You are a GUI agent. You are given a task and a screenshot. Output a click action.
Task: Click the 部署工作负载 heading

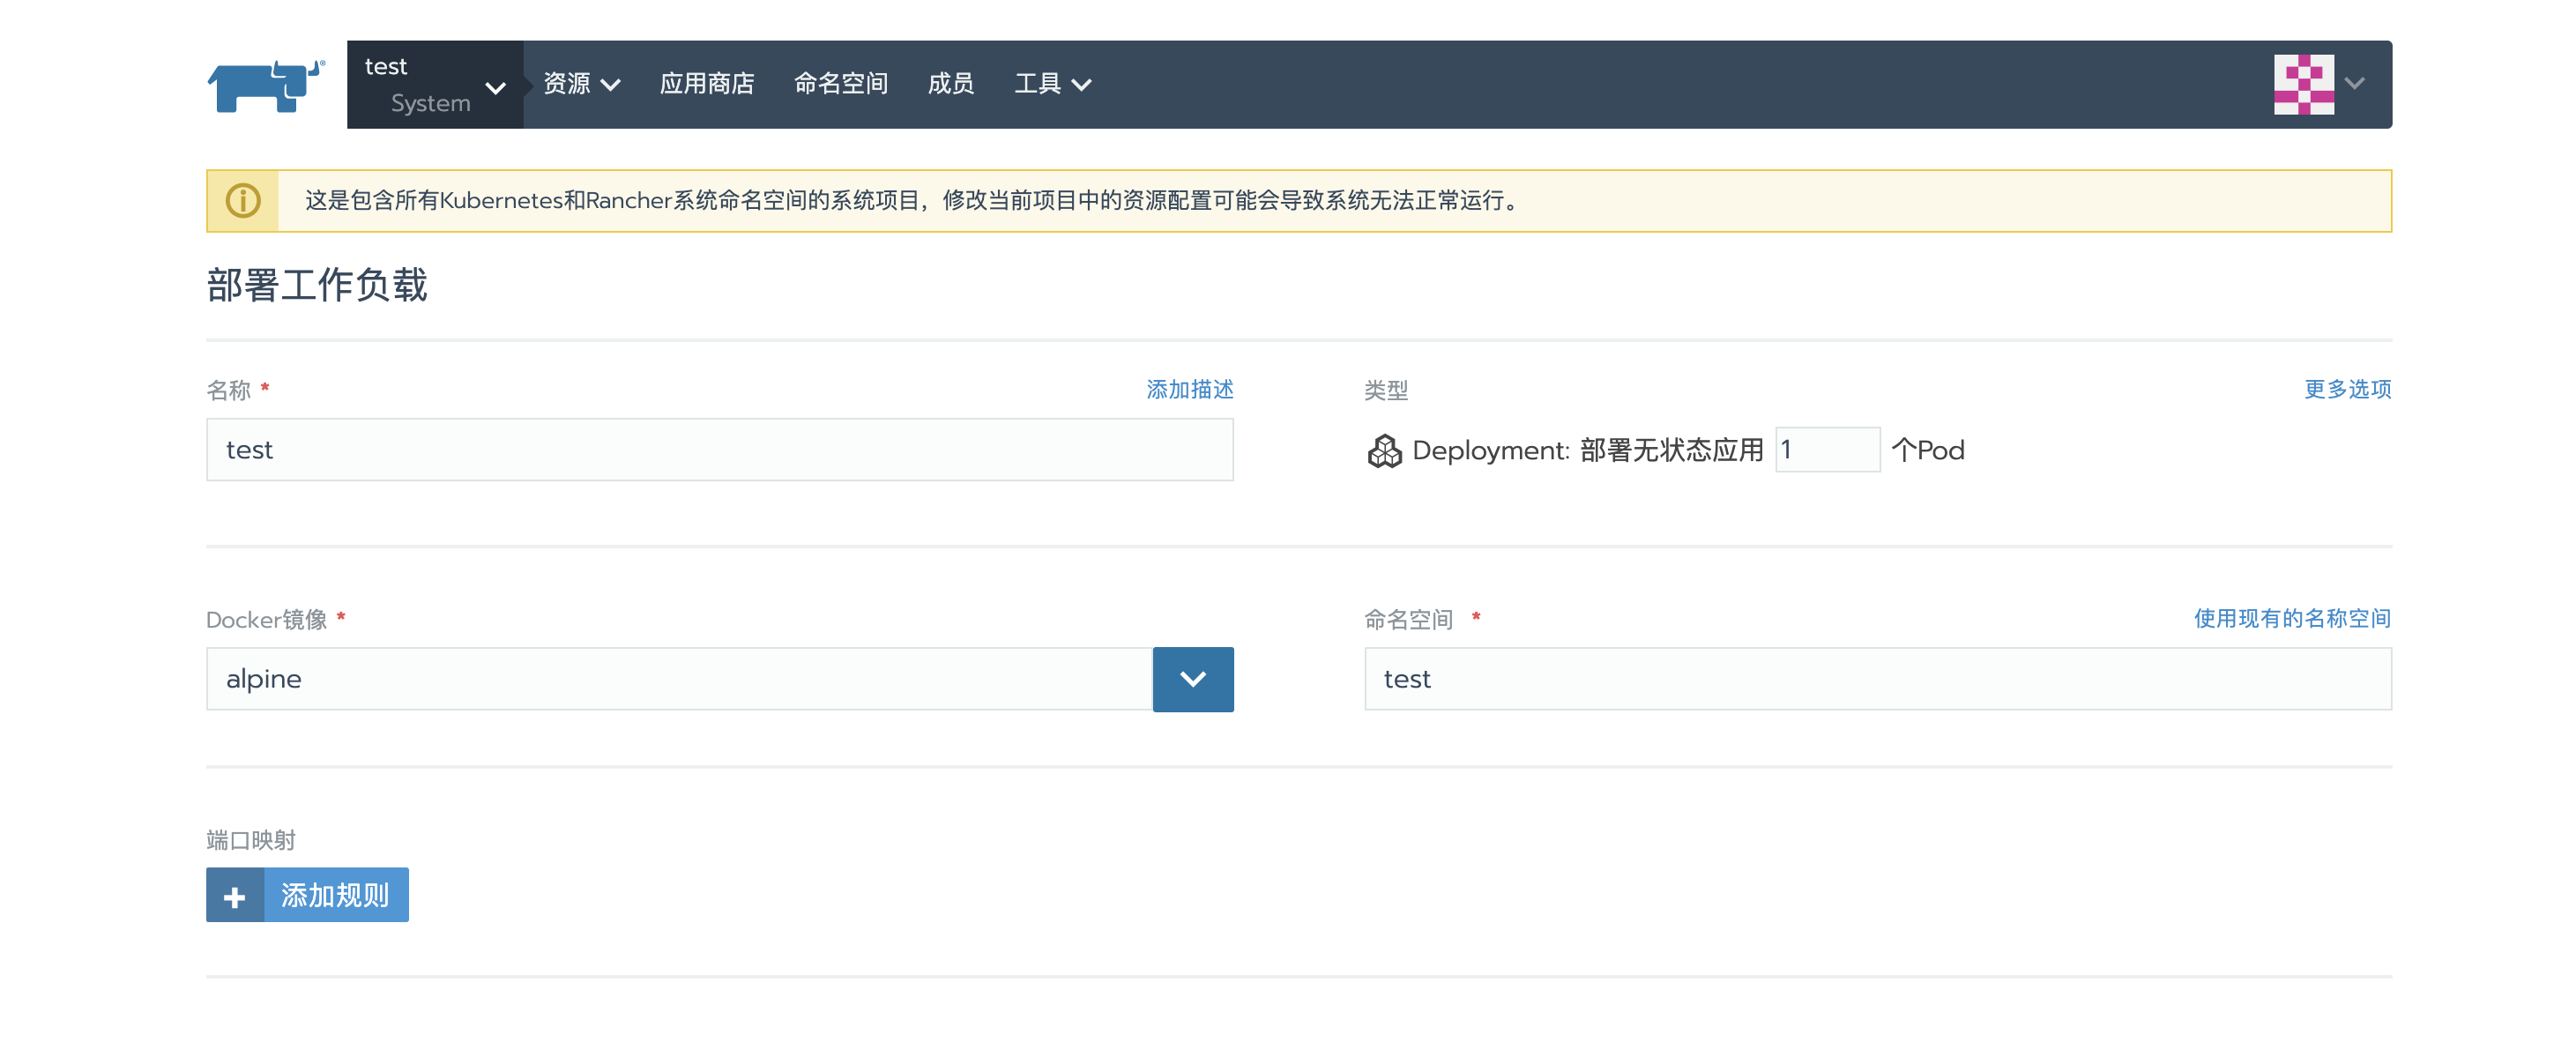pos(317,285)
